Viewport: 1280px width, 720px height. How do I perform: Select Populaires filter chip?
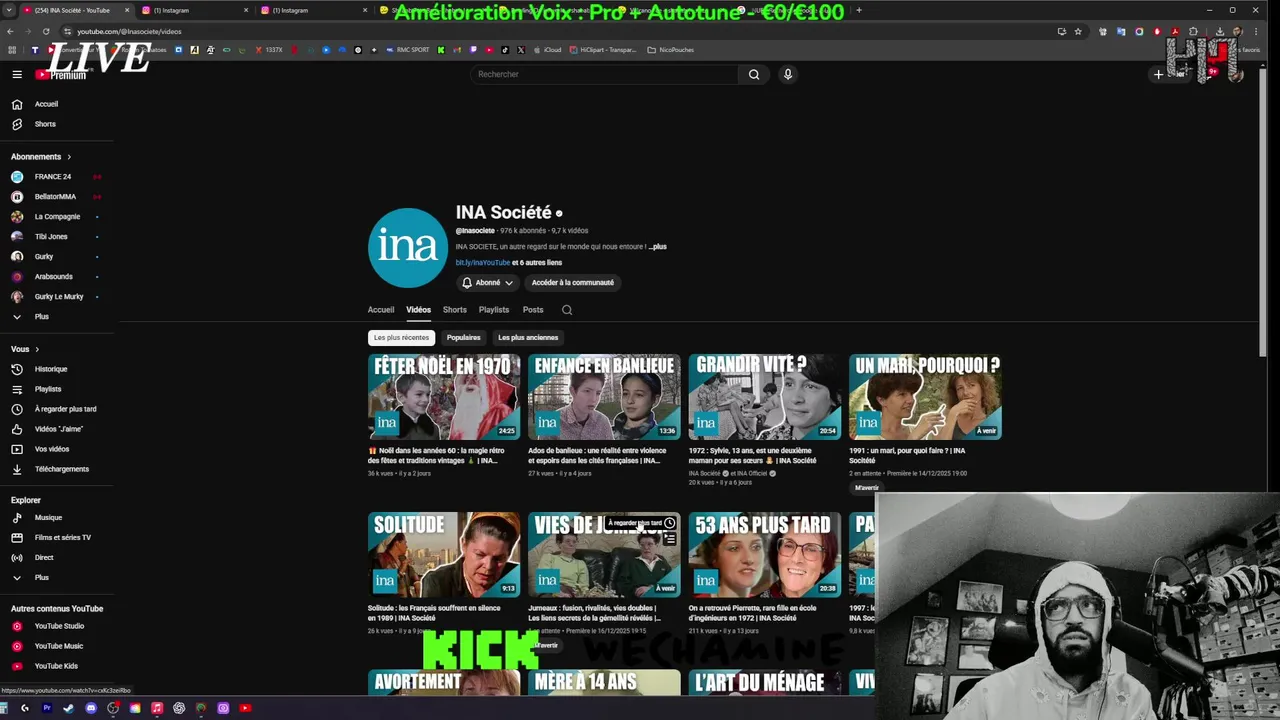pos(463,338)
